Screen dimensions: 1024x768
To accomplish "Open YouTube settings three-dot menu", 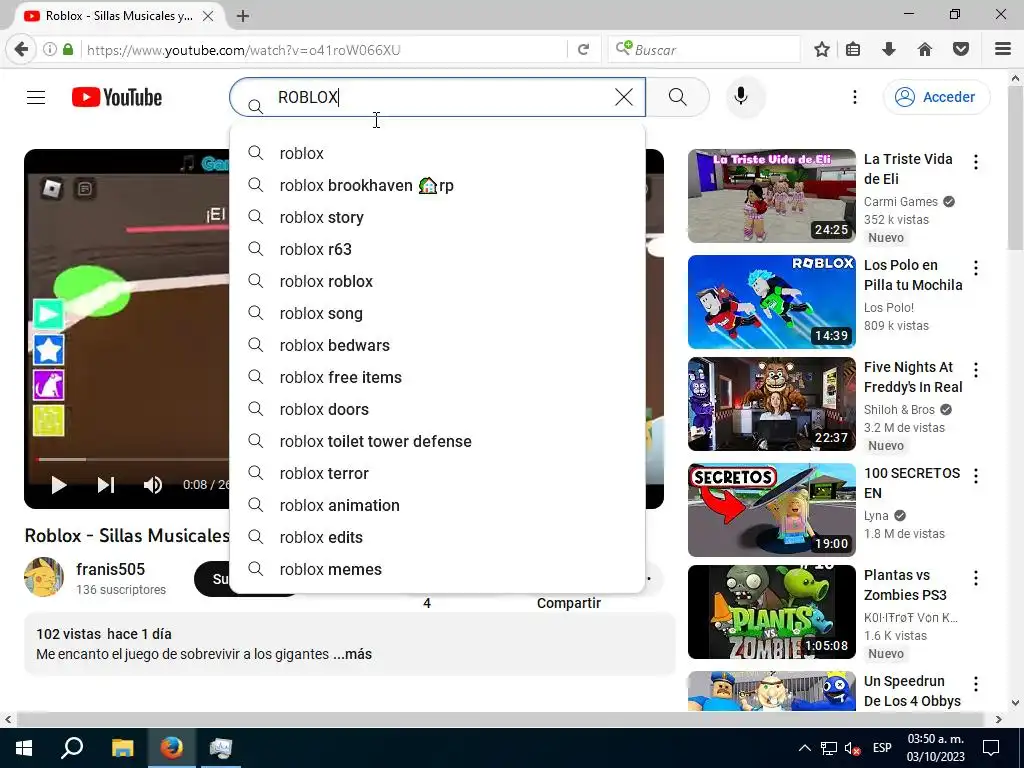I will click(x=855, y=97).
